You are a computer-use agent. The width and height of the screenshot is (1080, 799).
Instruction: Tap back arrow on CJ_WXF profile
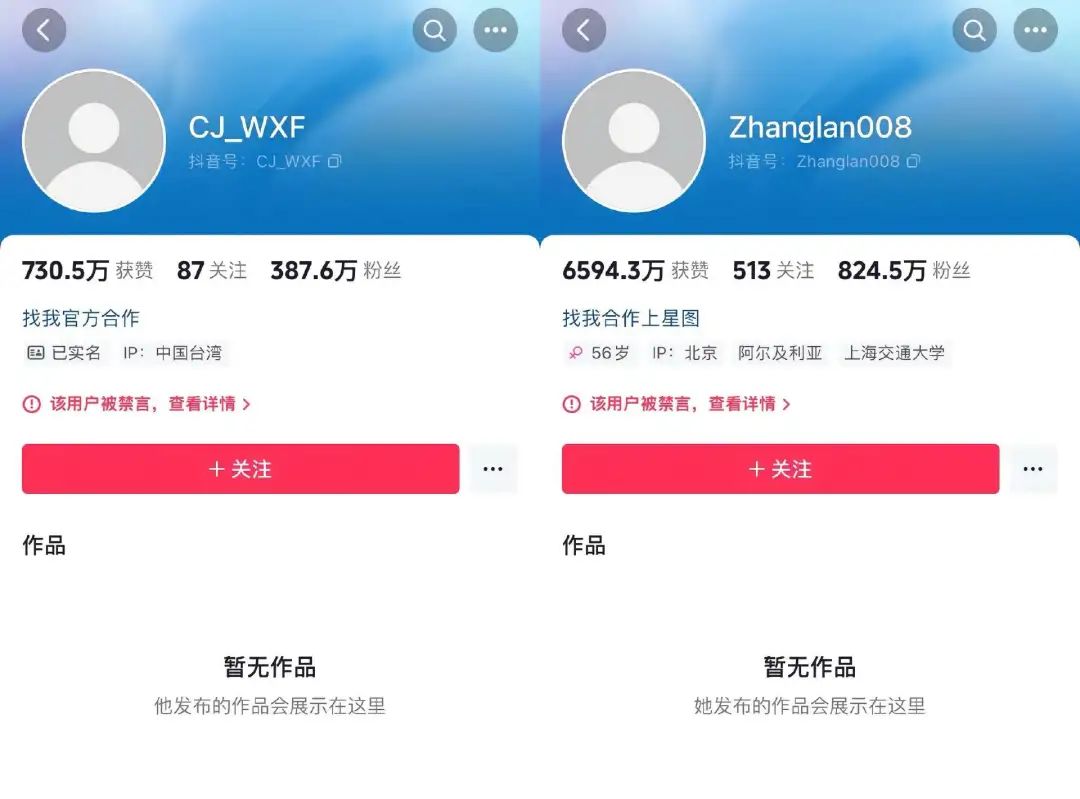click(x=44, y=30)
